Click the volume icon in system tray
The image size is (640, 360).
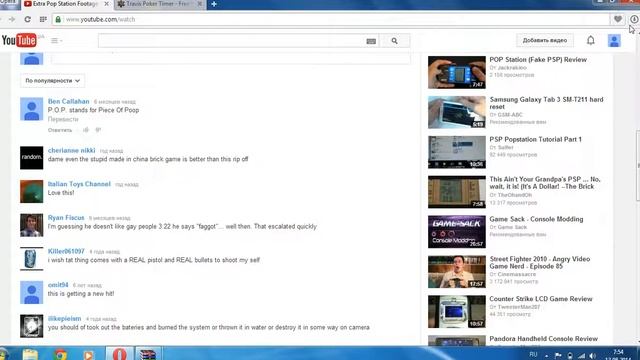[x=593, y=356]
